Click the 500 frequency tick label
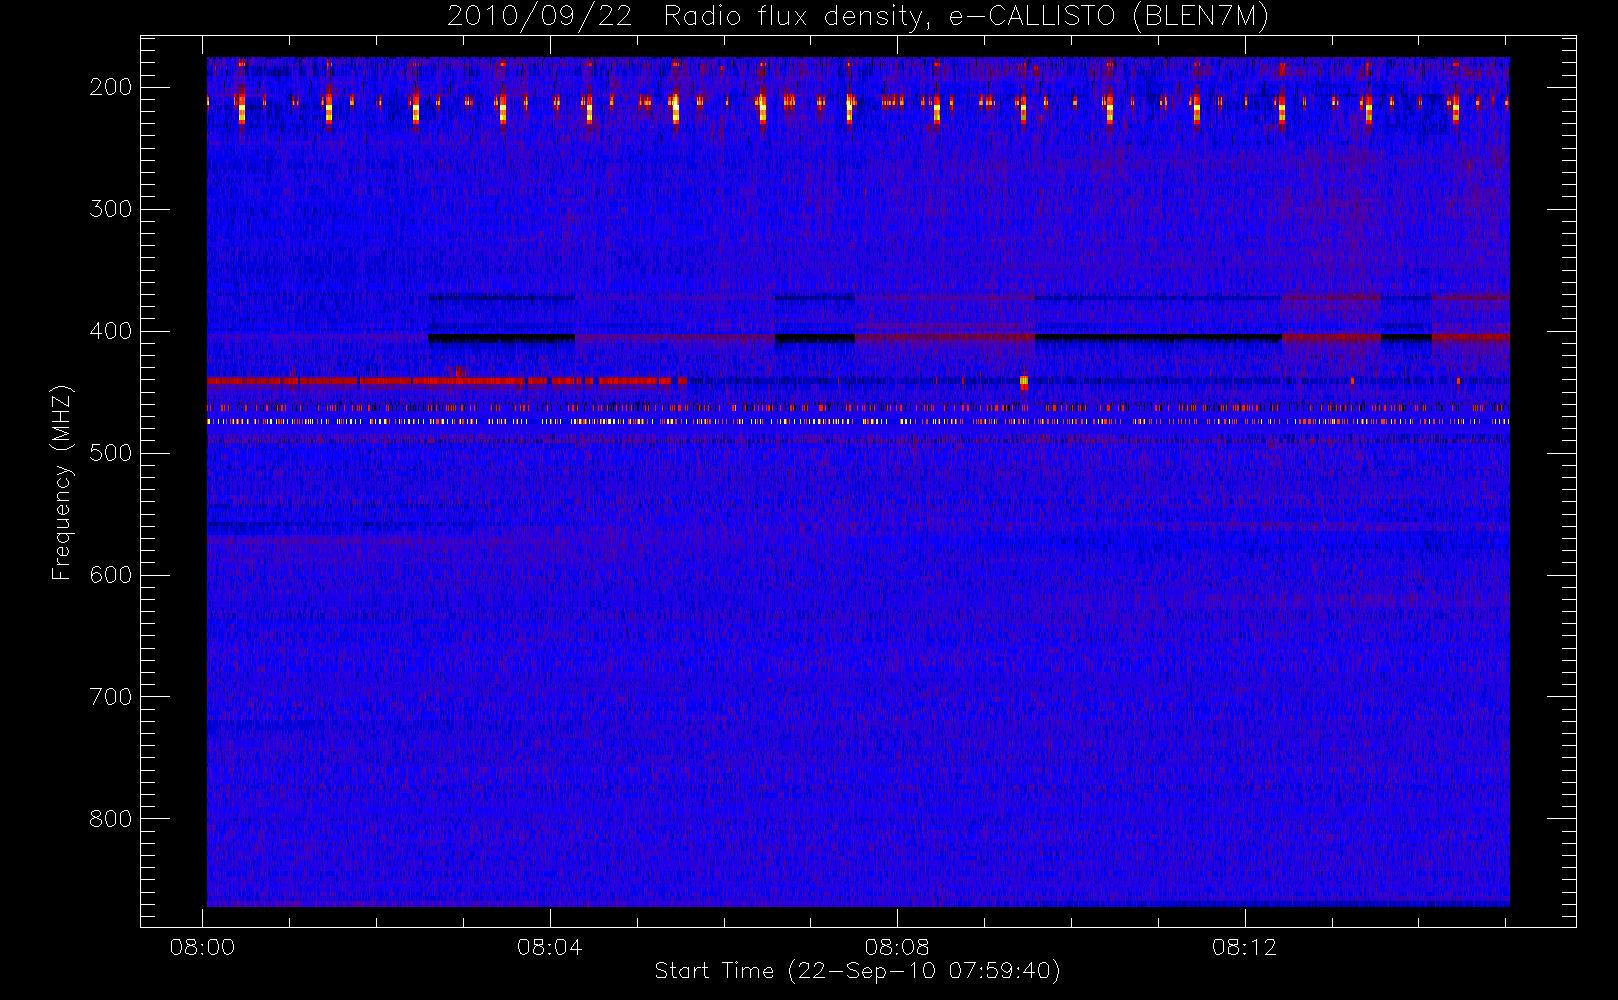The image size is (1618, 1000). point(111,453)
